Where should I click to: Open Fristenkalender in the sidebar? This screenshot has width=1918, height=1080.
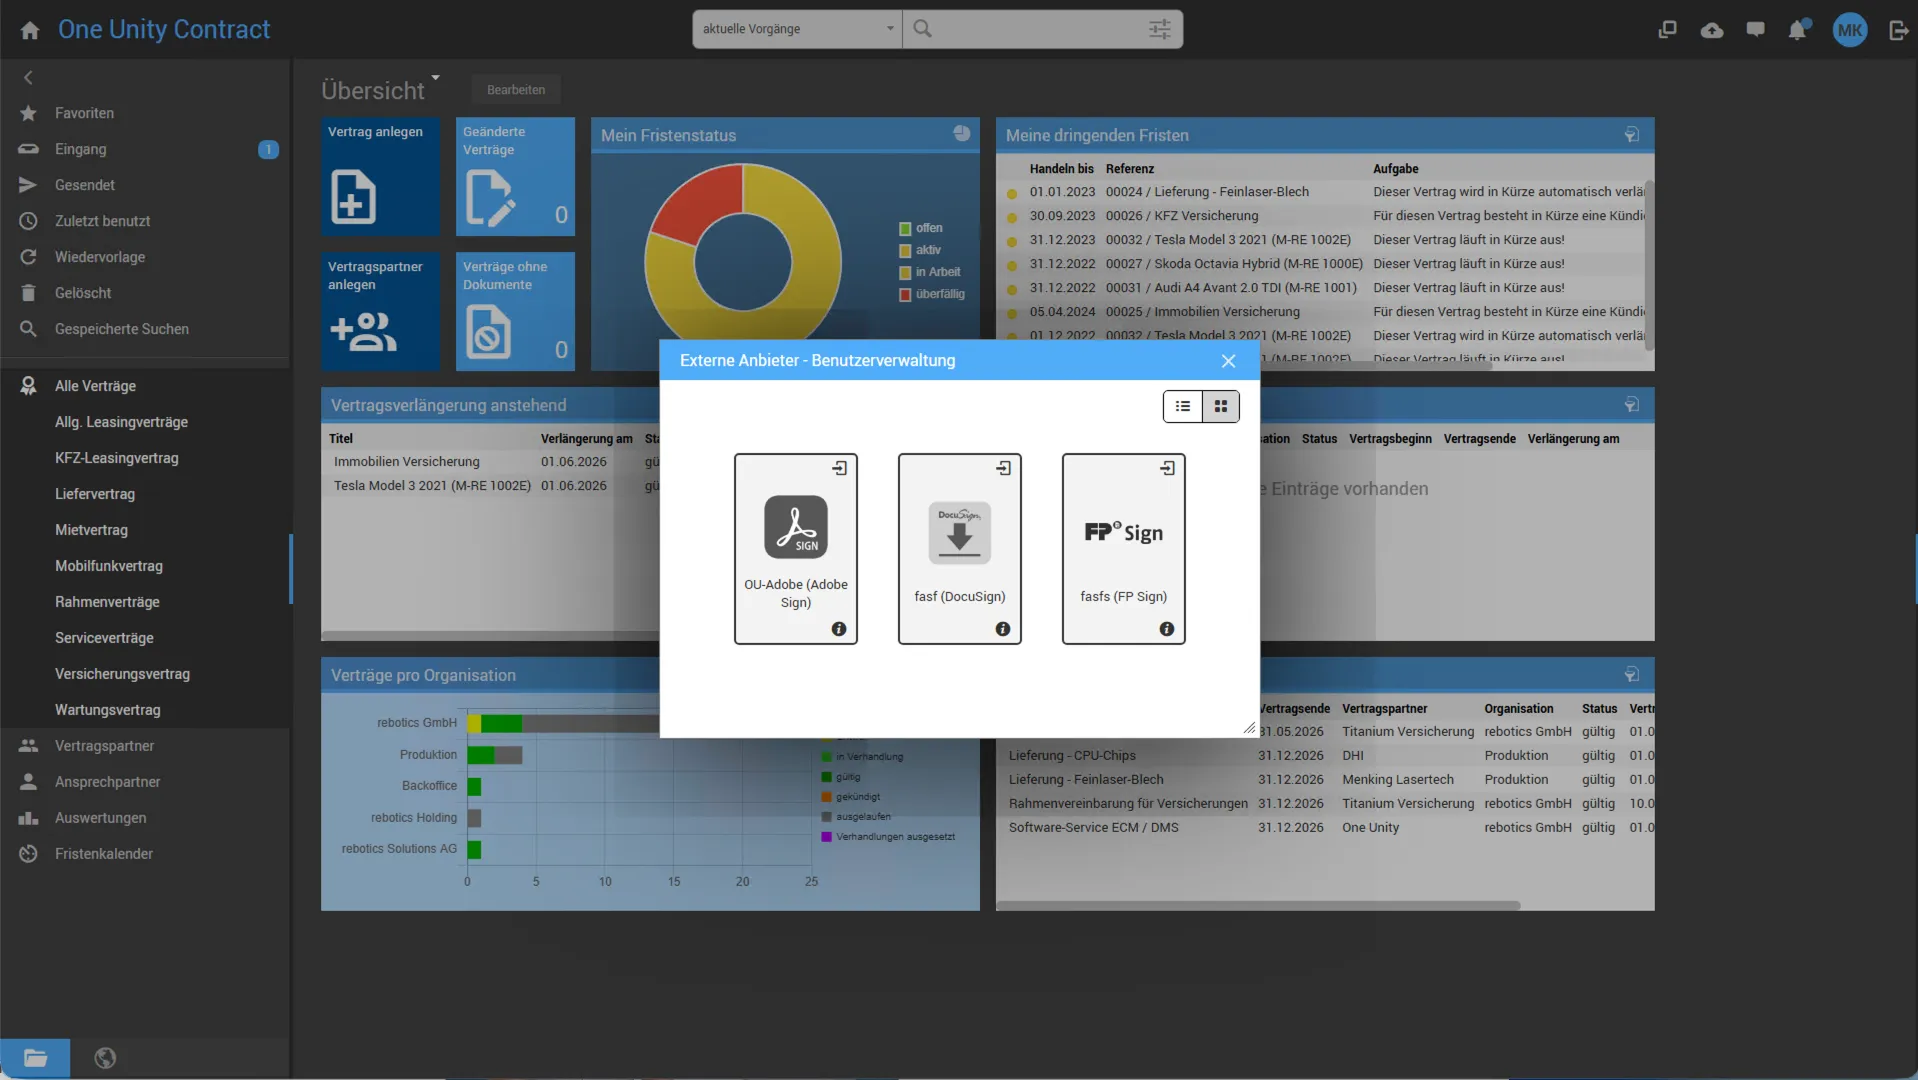[145, 854]
